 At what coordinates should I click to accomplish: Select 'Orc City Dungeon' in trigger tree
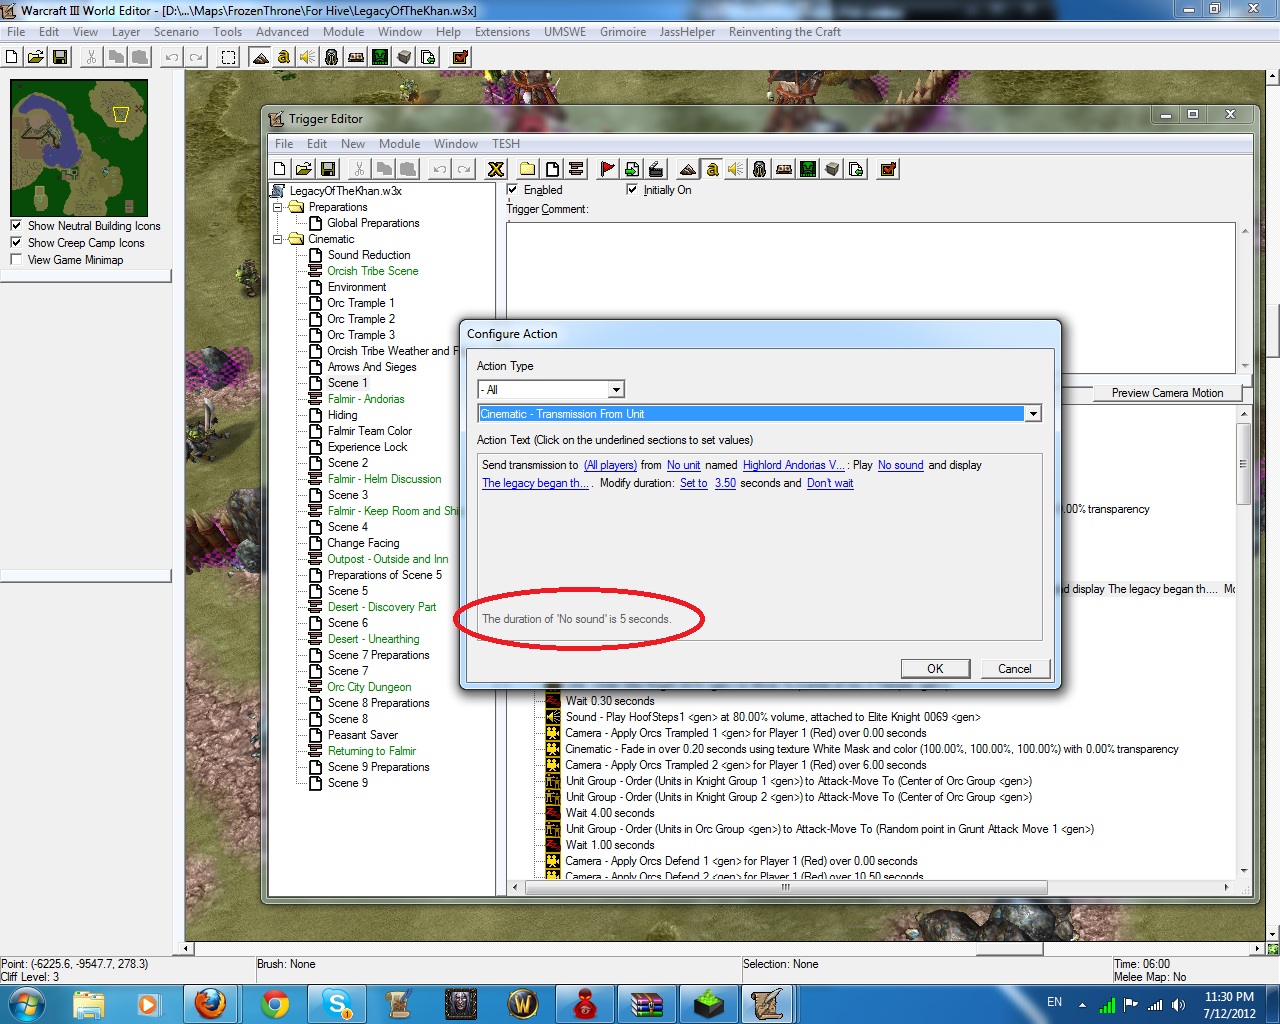click(x=369, y=687)
